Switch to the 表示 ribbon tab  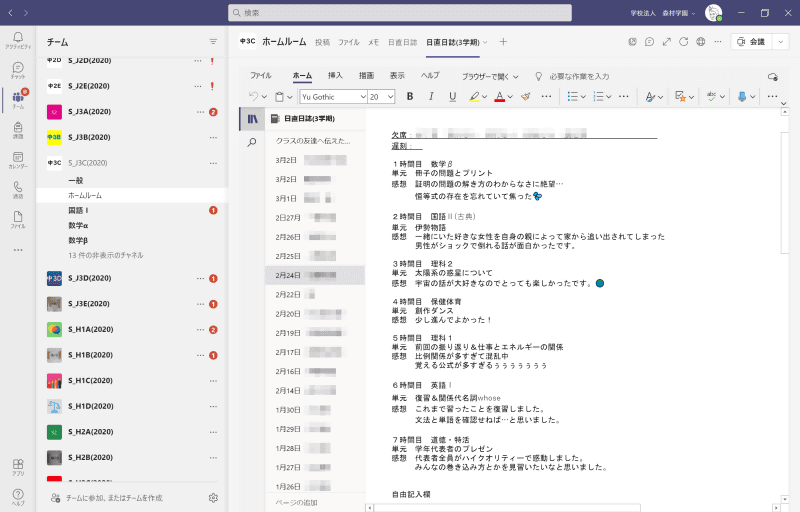click(x=397, y=75)
